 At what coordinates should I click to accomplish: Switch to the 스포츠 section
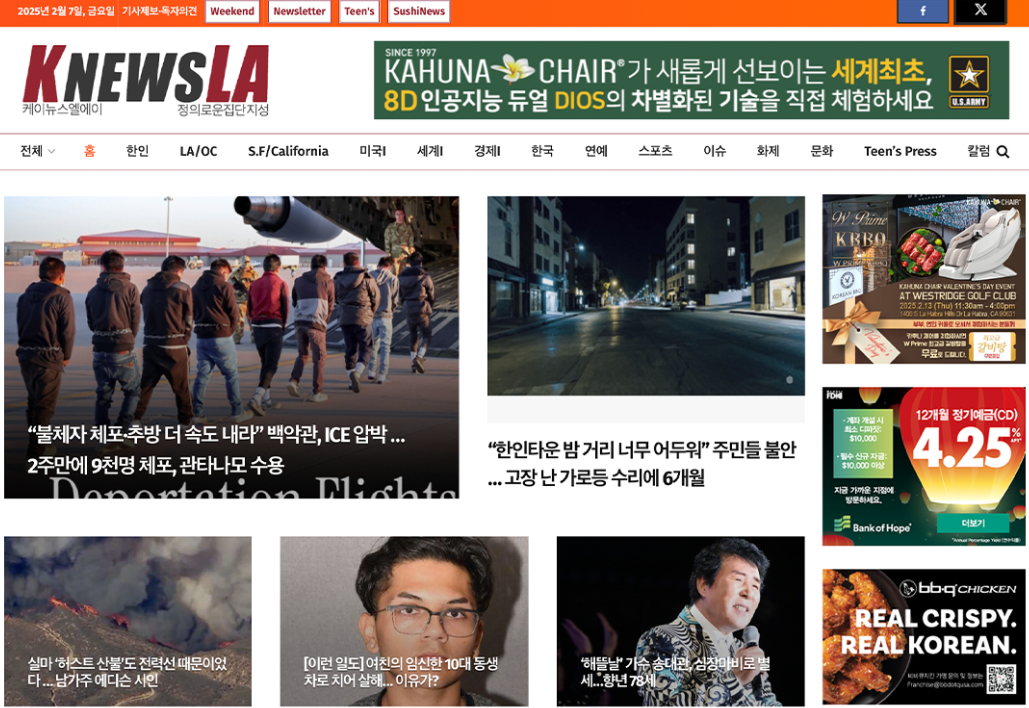[x=657, y=149]
